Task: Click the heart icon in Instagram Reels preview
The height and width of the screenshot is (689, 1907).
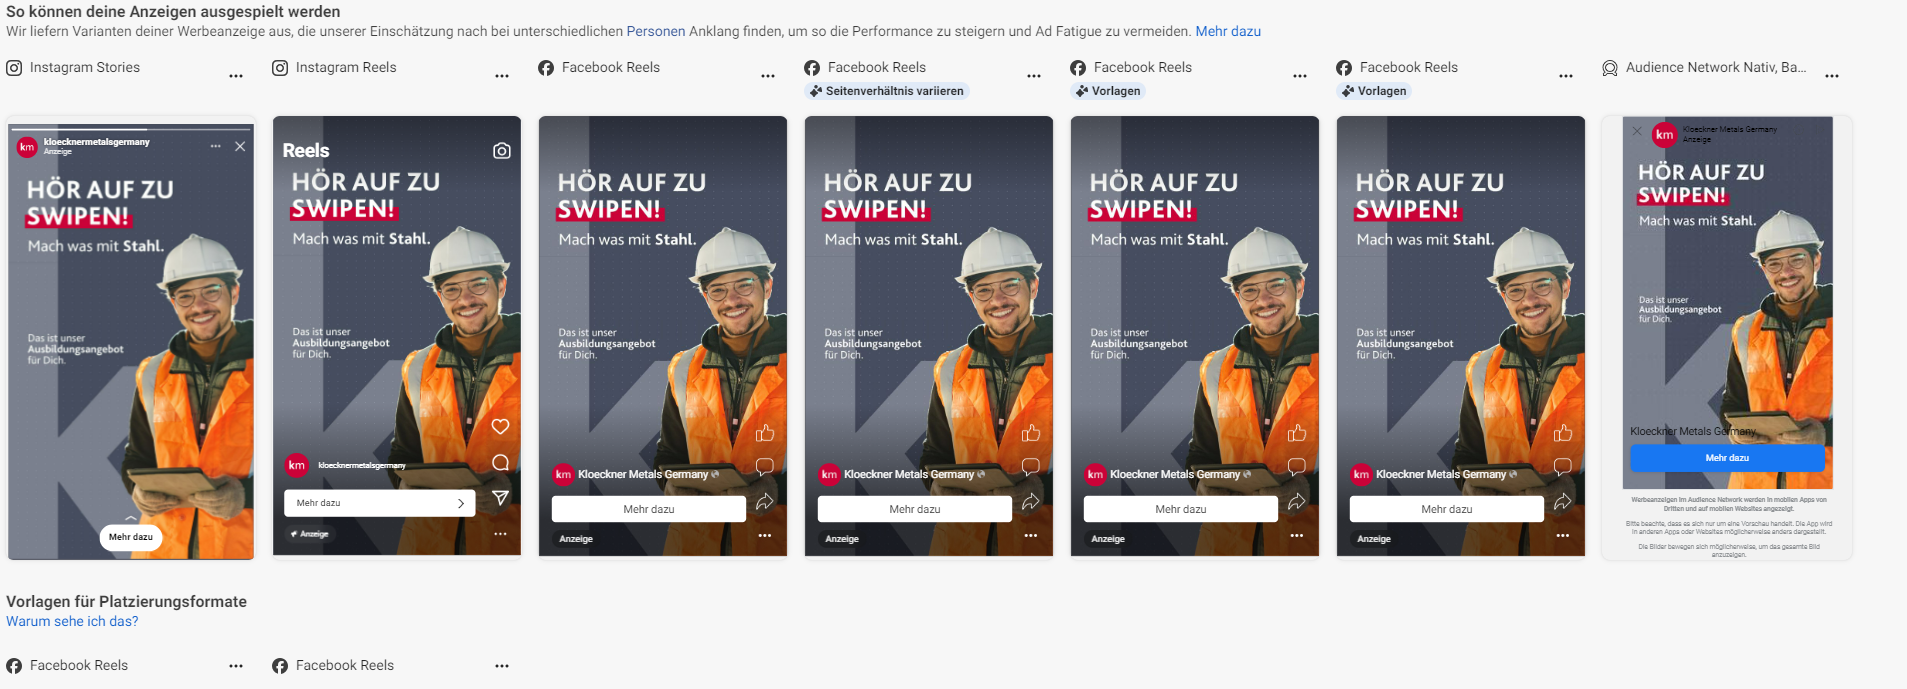Action: click(501, 427)
